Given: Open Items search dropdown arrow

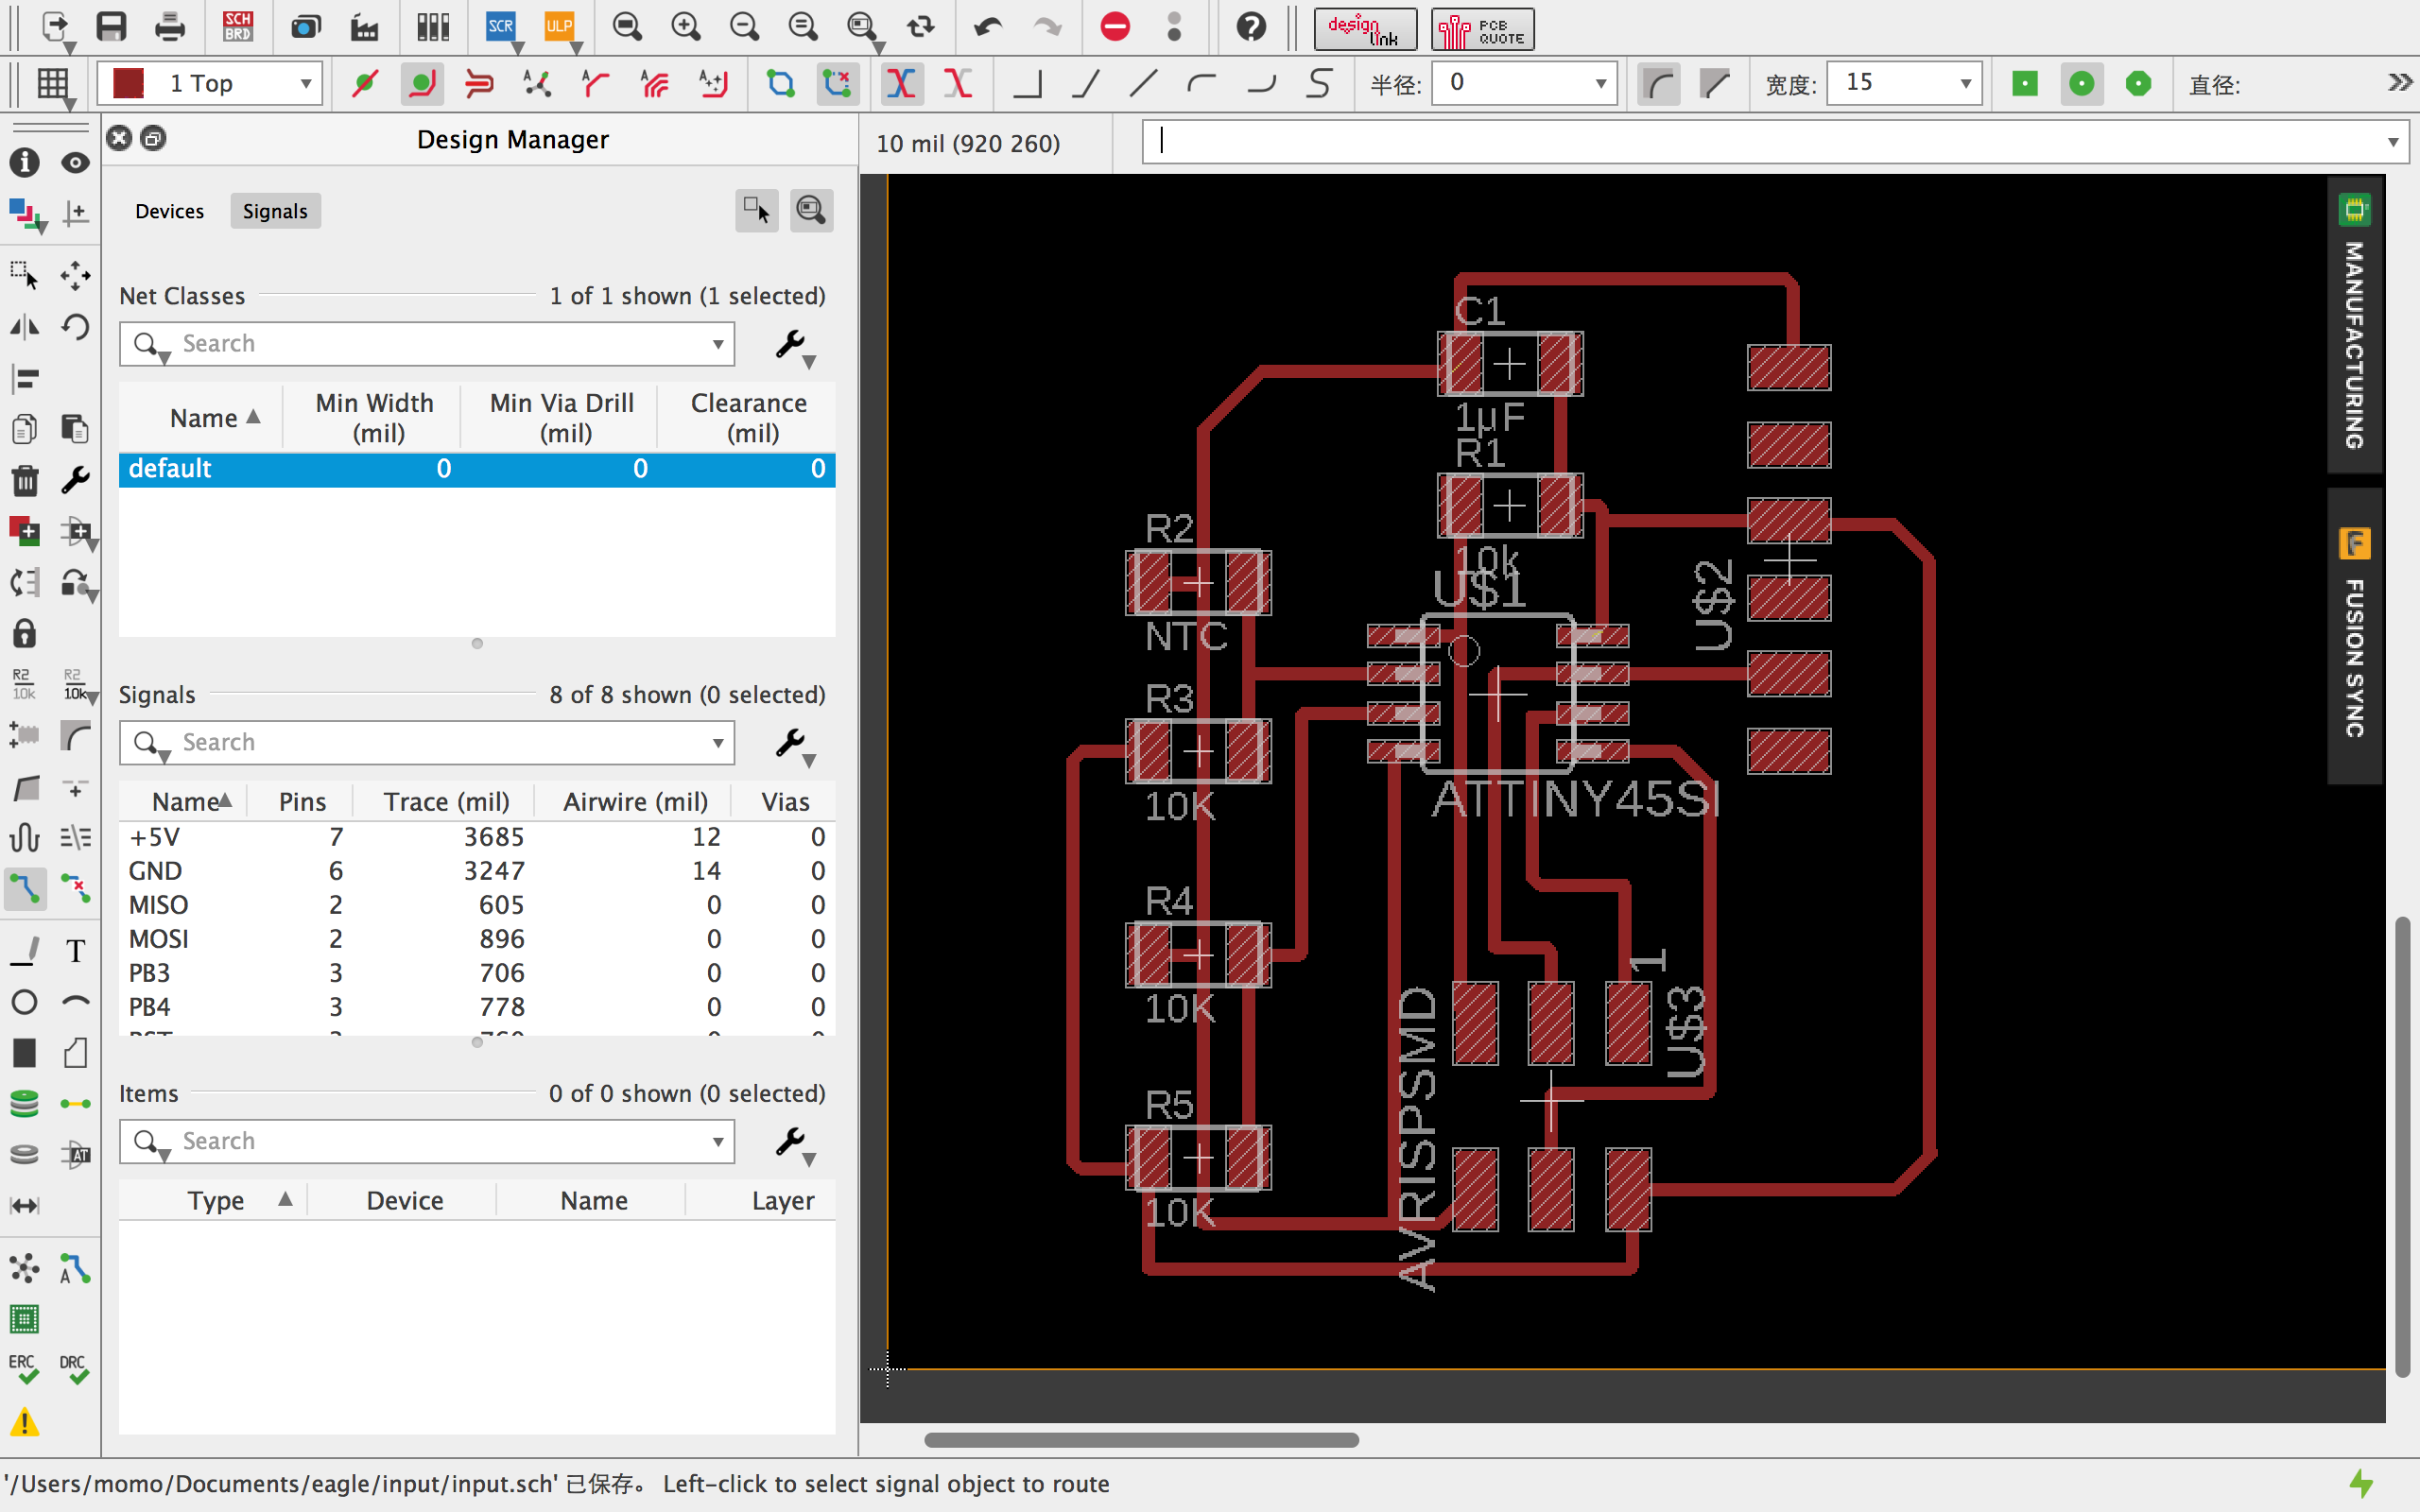Looking at the screenshot, I should click(x=718, y=1142).
